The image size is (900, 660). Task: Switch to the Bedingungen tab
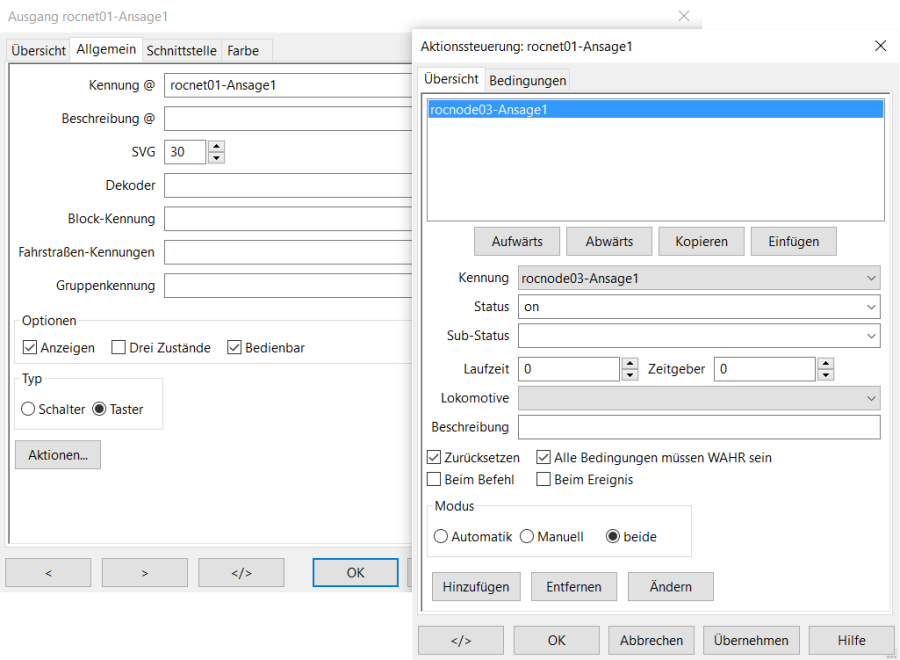[527, 80]
